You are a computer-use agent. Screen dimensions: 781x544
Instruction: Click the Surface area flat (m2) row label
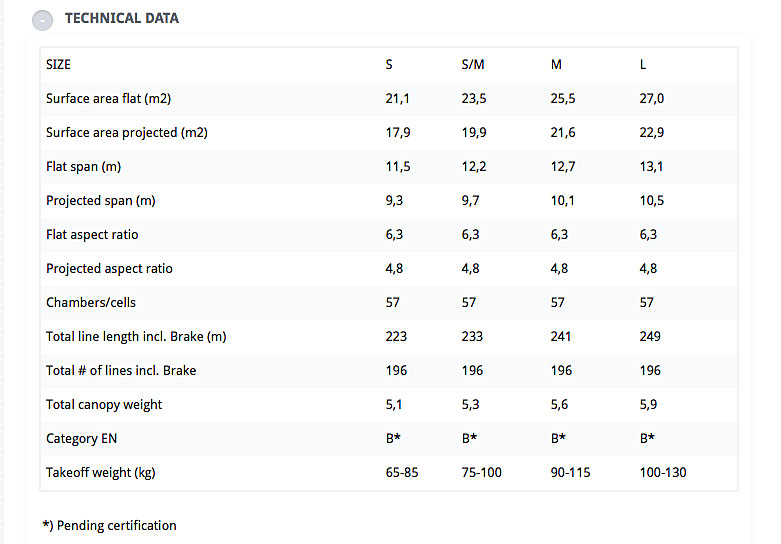(x=109, y=99)
